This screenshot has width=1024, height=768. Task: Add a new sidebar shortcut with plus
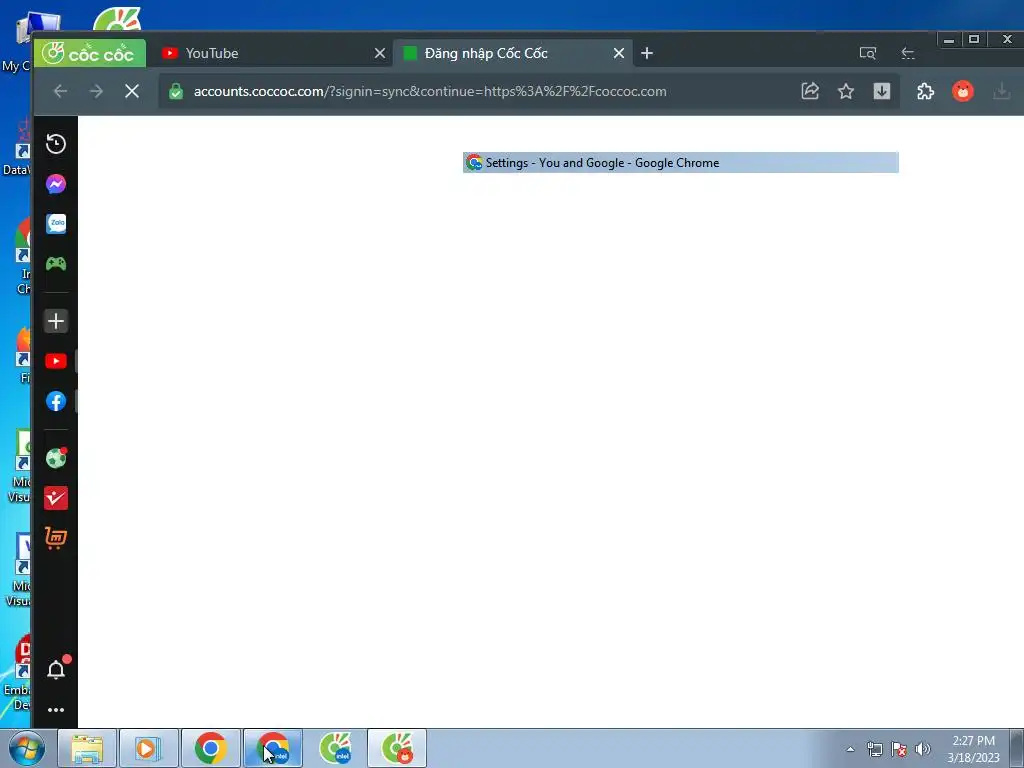56,321
